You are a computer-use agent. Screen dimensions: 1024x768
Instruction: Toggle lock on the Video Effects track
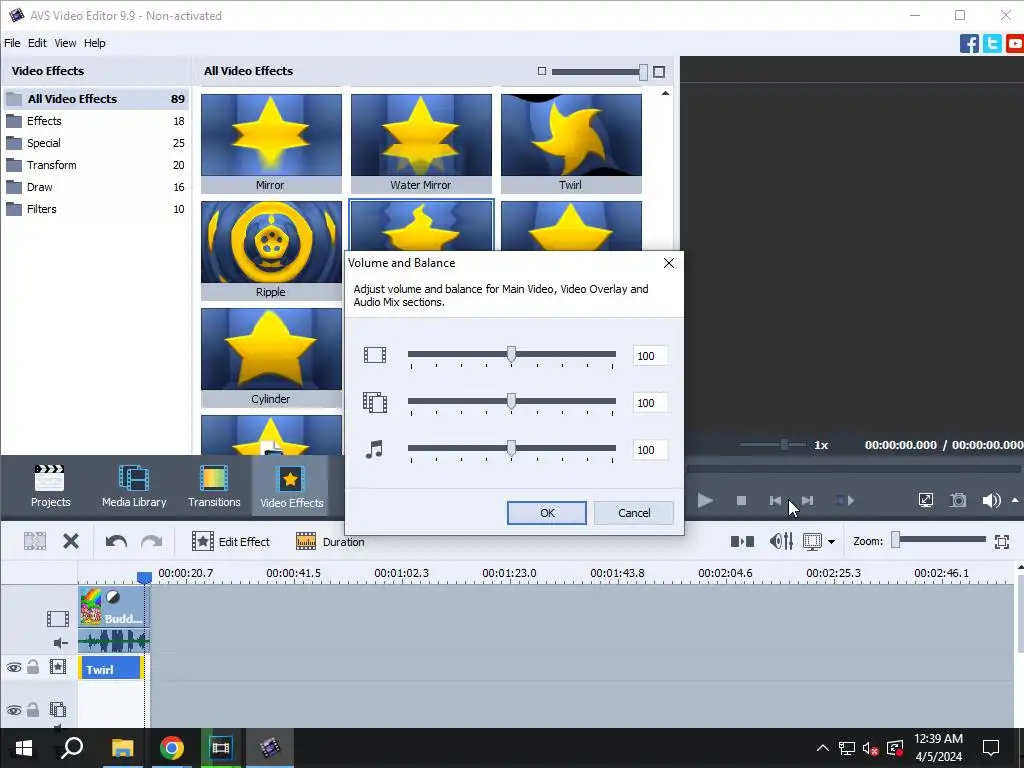click(x=33, y=667)
